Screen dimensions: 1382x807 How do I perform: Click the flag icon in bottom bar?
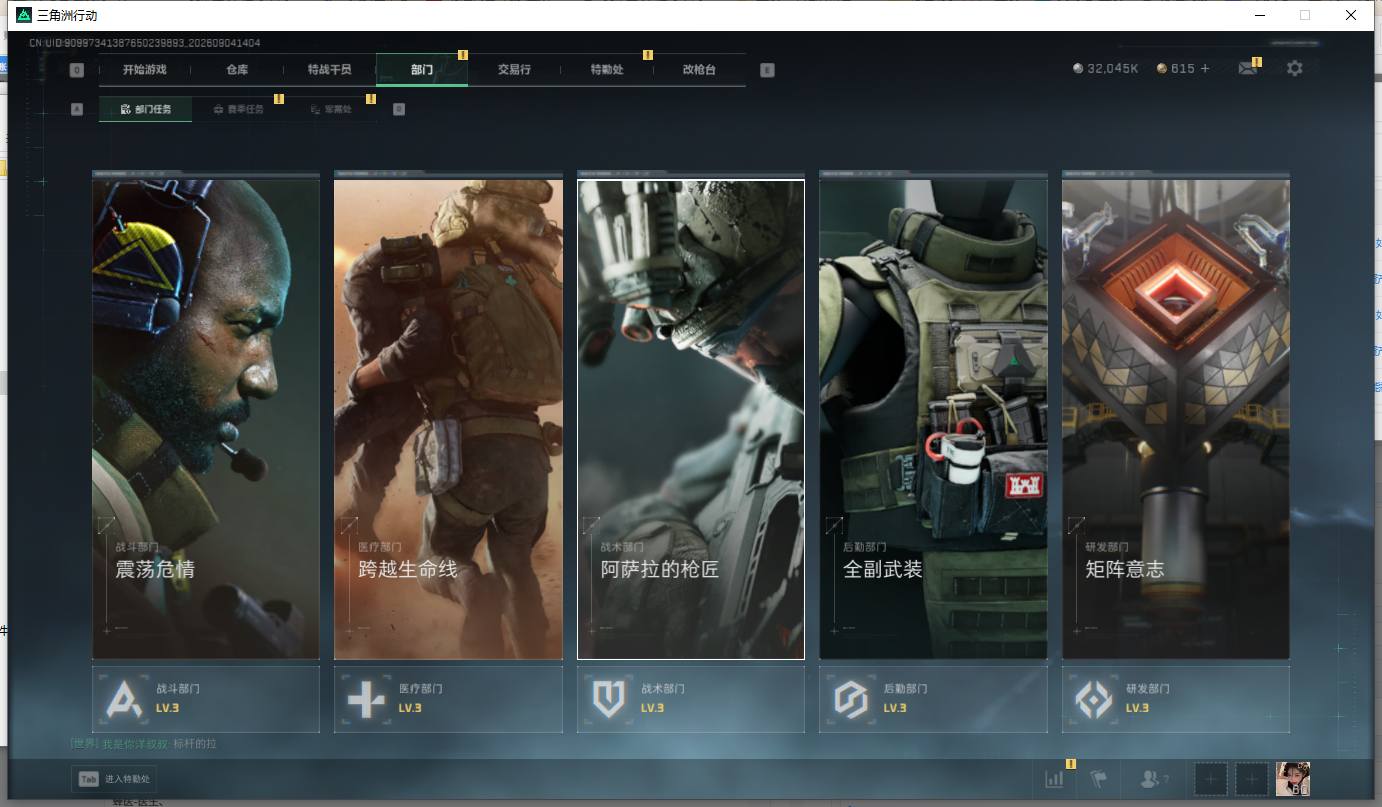[x=1099, y=779]
